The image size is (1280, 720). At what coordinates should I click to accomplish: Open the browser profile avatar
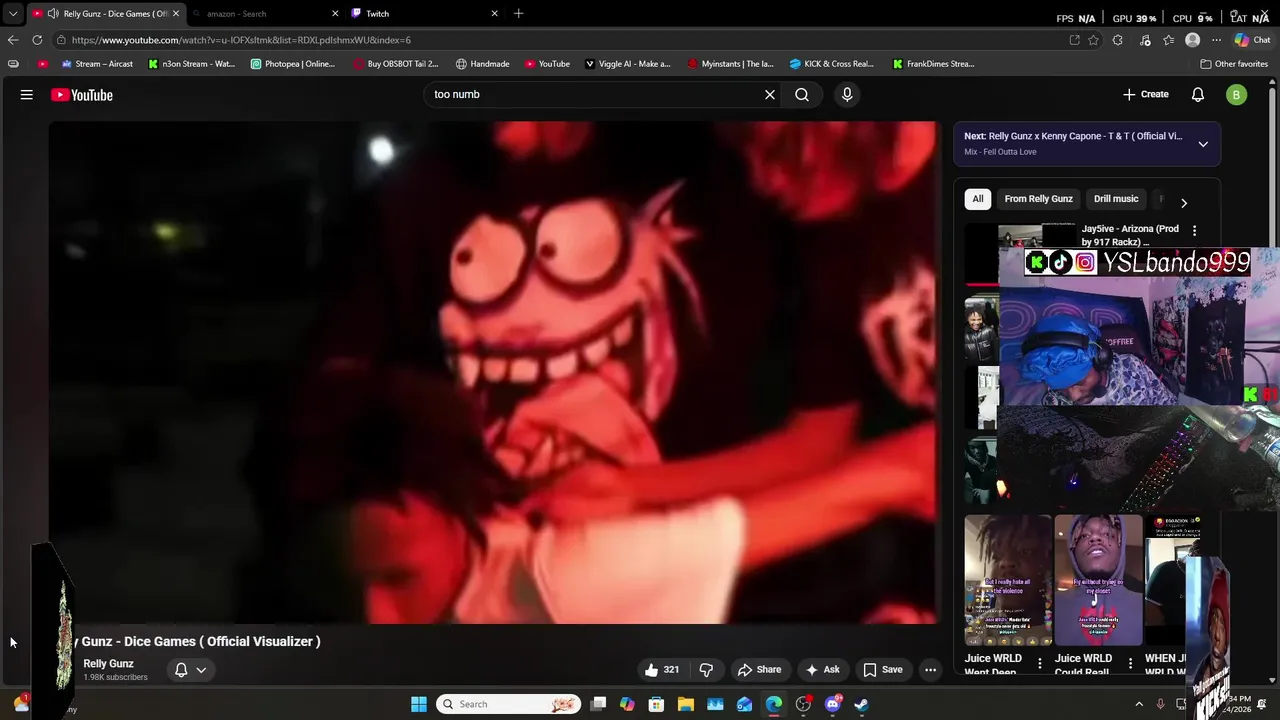1192,40
